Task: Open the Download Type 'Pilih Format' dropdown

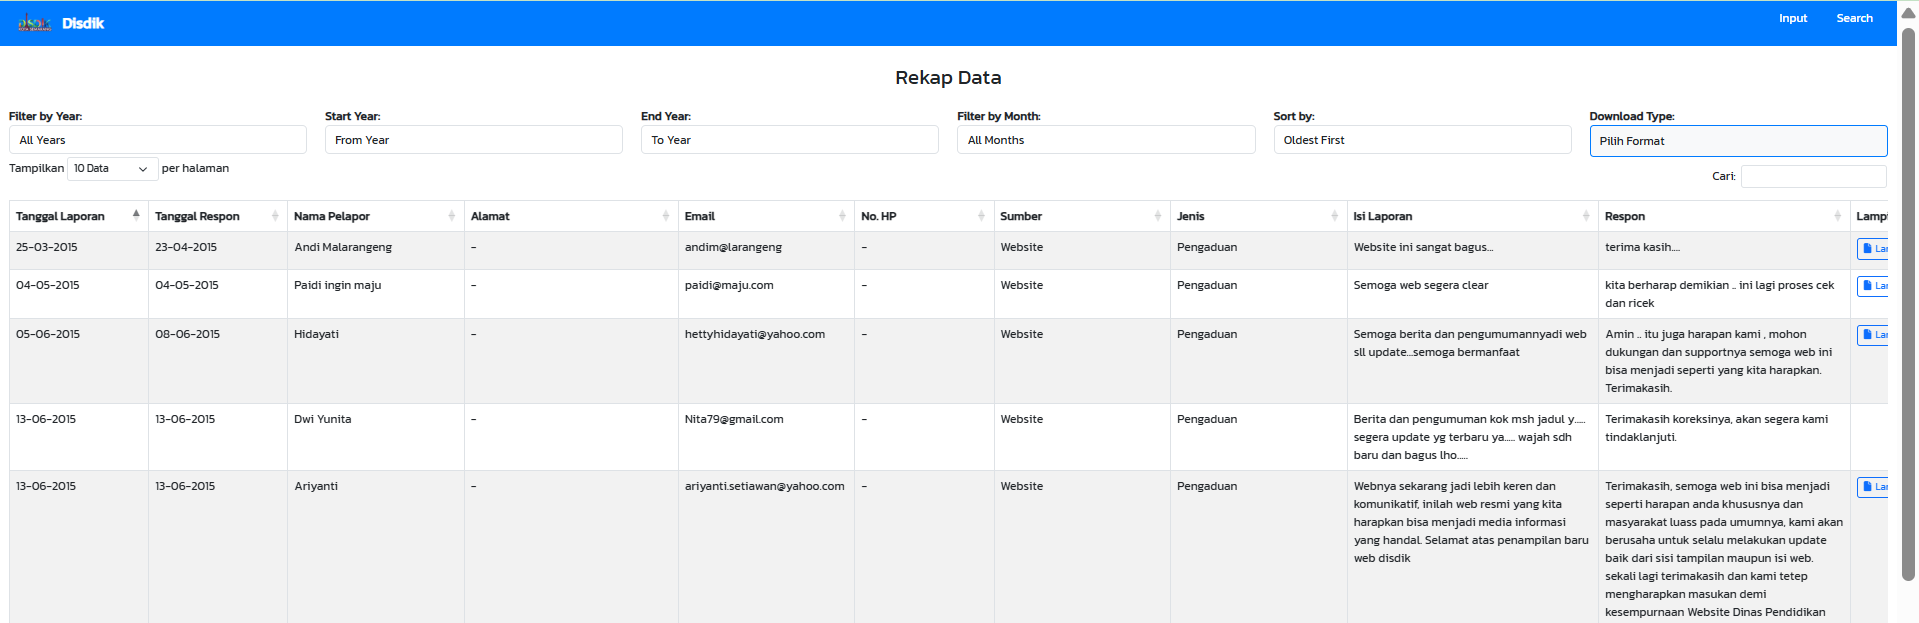Action: [x=1737, y=141]
